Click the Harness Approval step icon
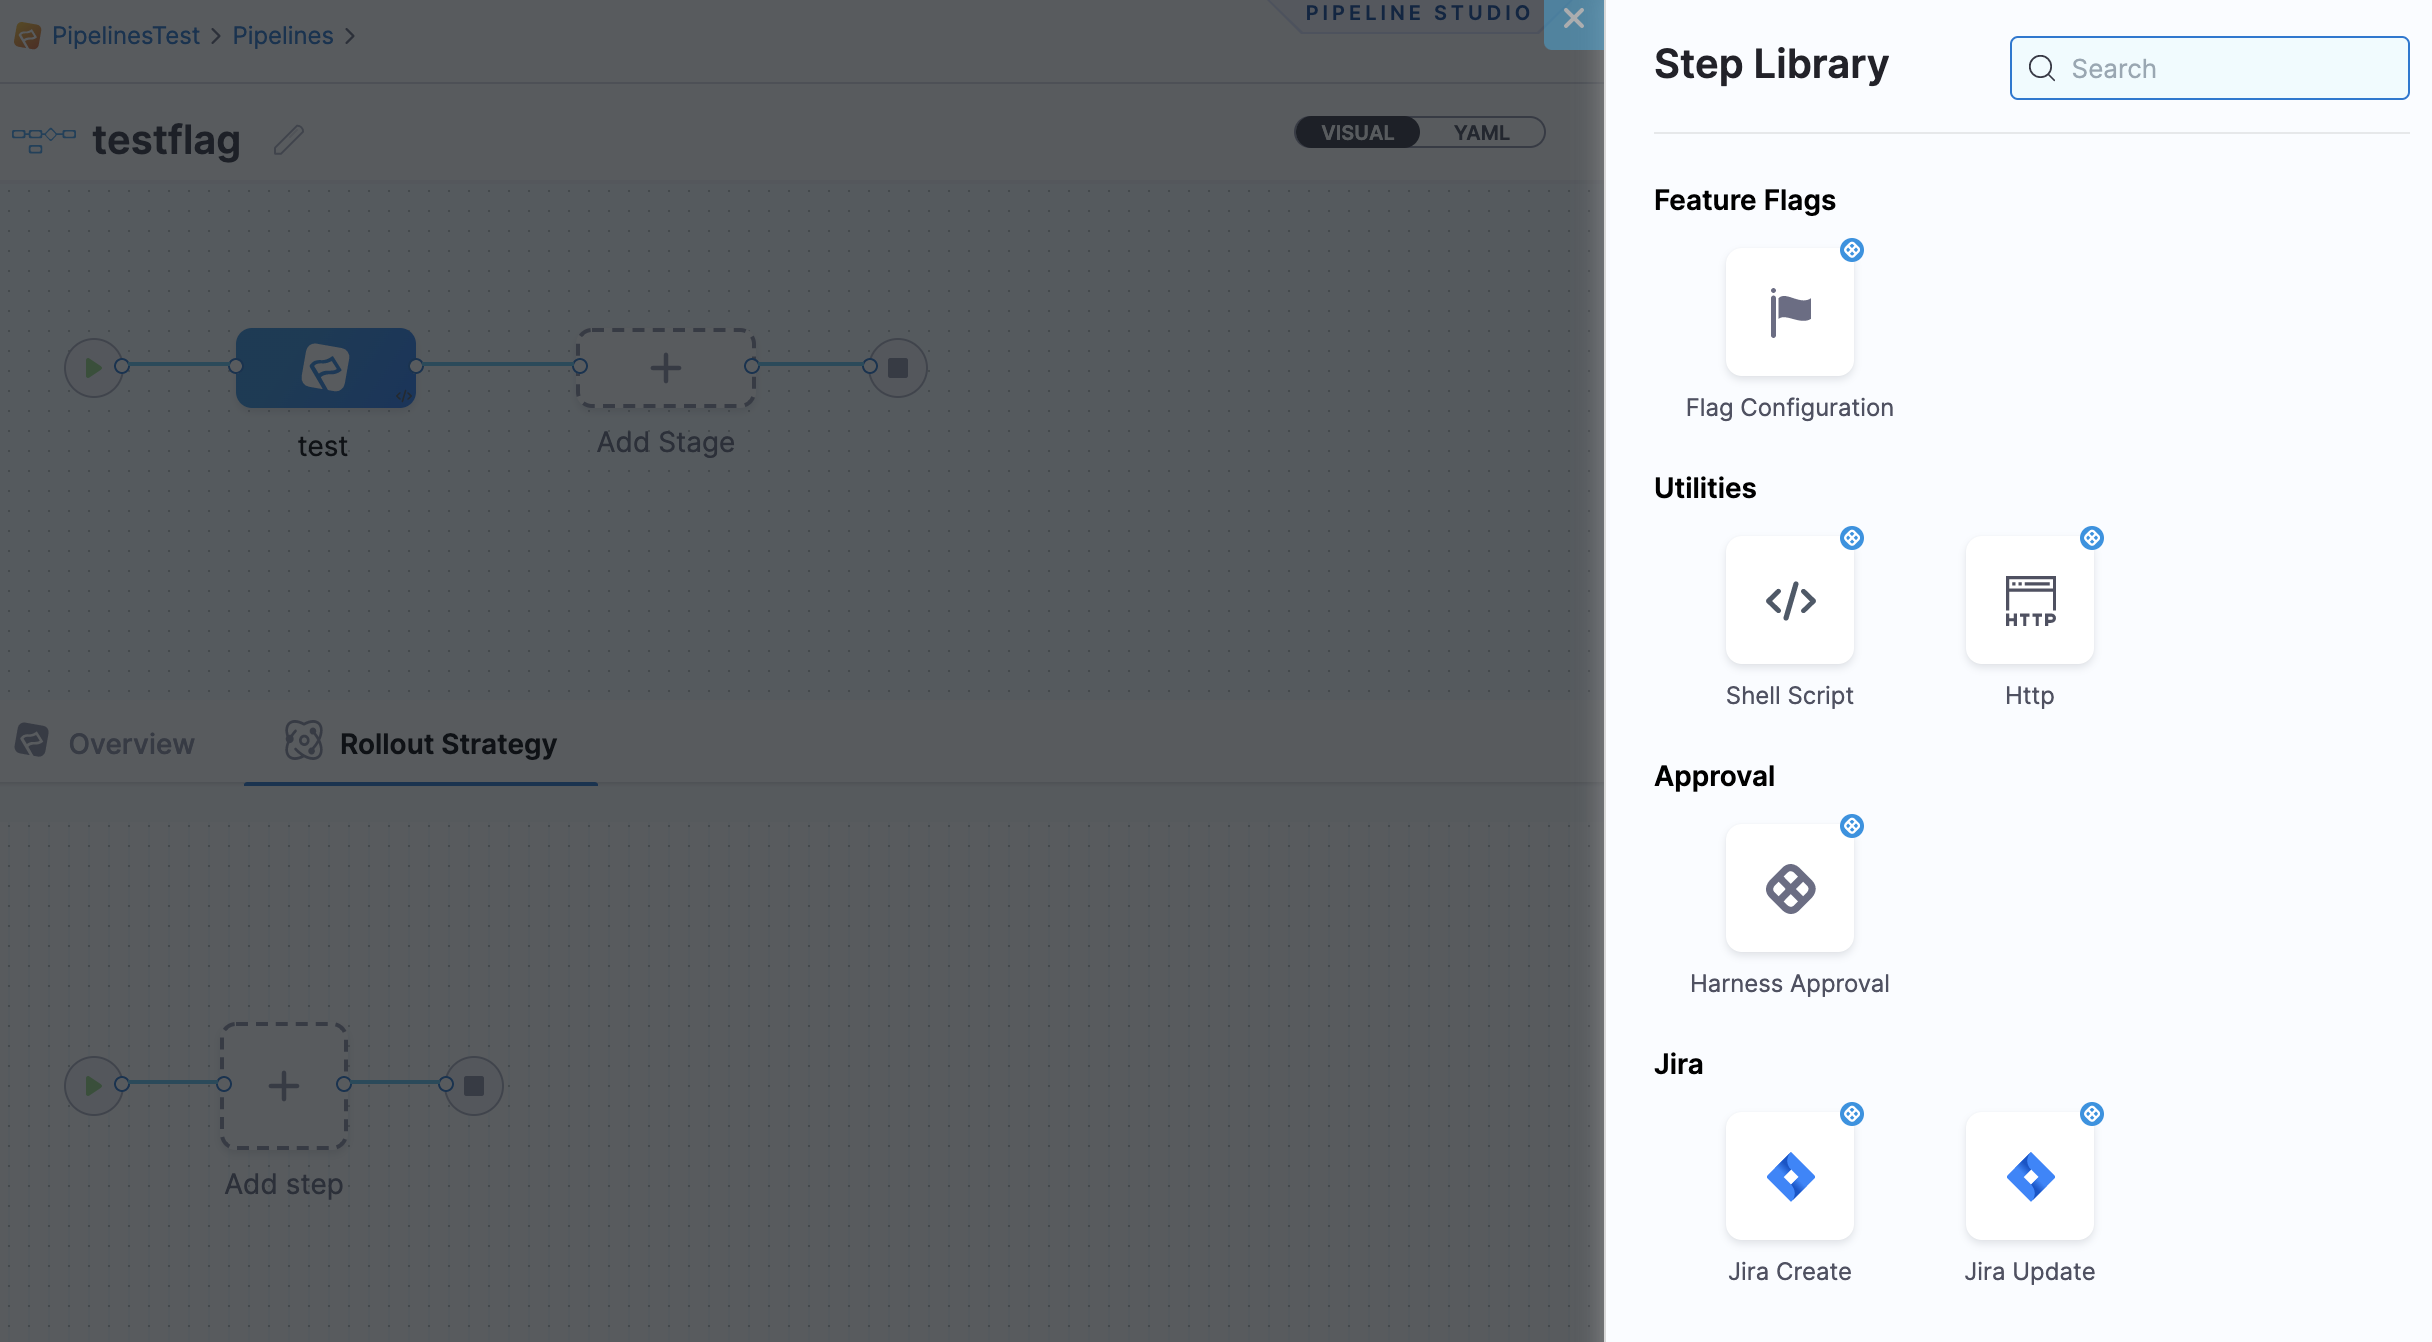This screenshot has width=2432, height=1342. pos(1789,888)
